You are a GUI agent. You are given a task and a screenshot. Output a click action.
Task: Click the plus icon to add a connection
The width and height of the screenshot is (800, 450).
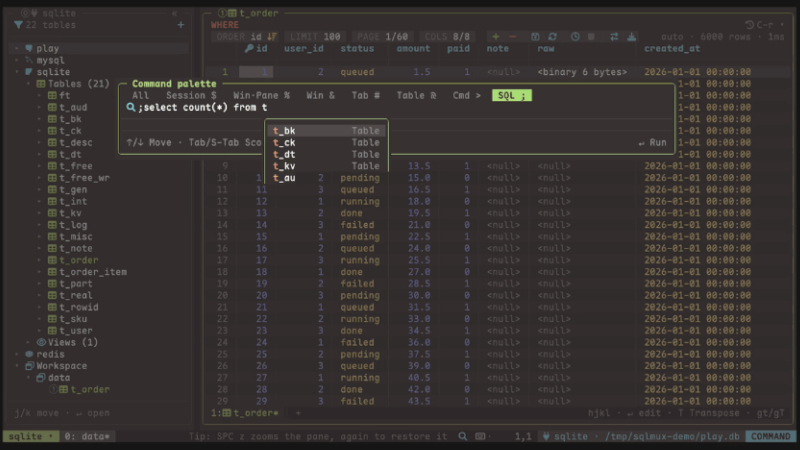tap(181, 24)
